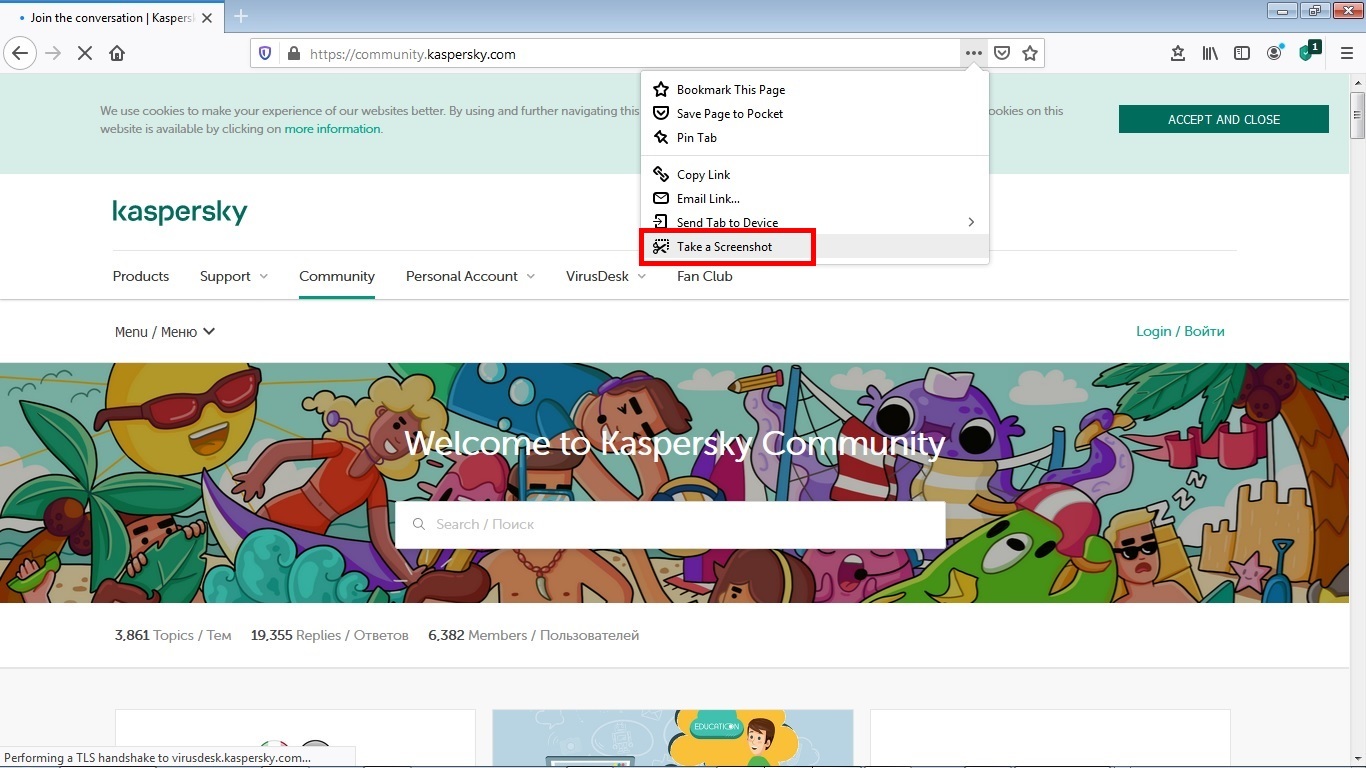1366x768 pixels.
Task: Click the page vertical scrollbar thumb
Action: [1357, 115]
